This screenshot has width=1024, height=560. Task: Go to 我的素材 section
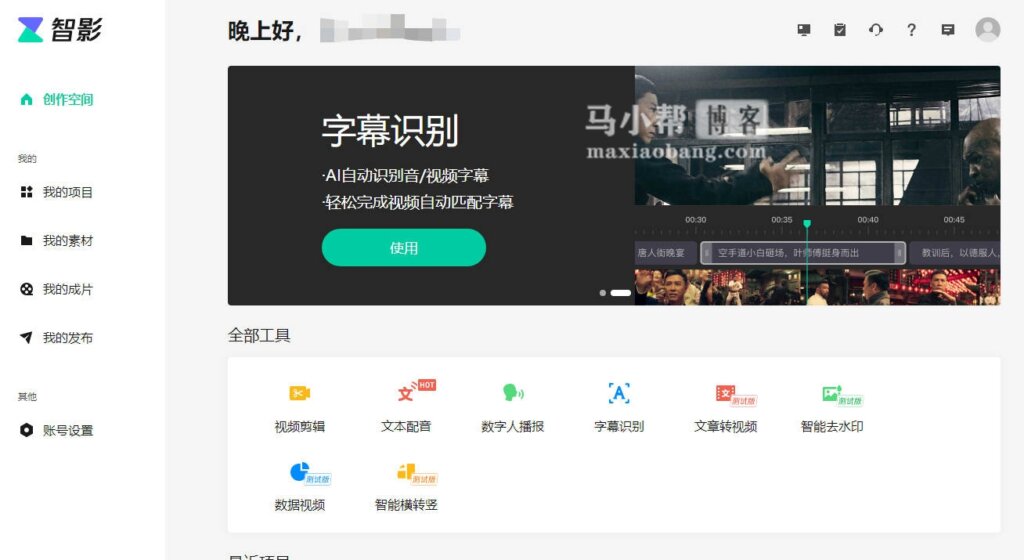[57, 240]
